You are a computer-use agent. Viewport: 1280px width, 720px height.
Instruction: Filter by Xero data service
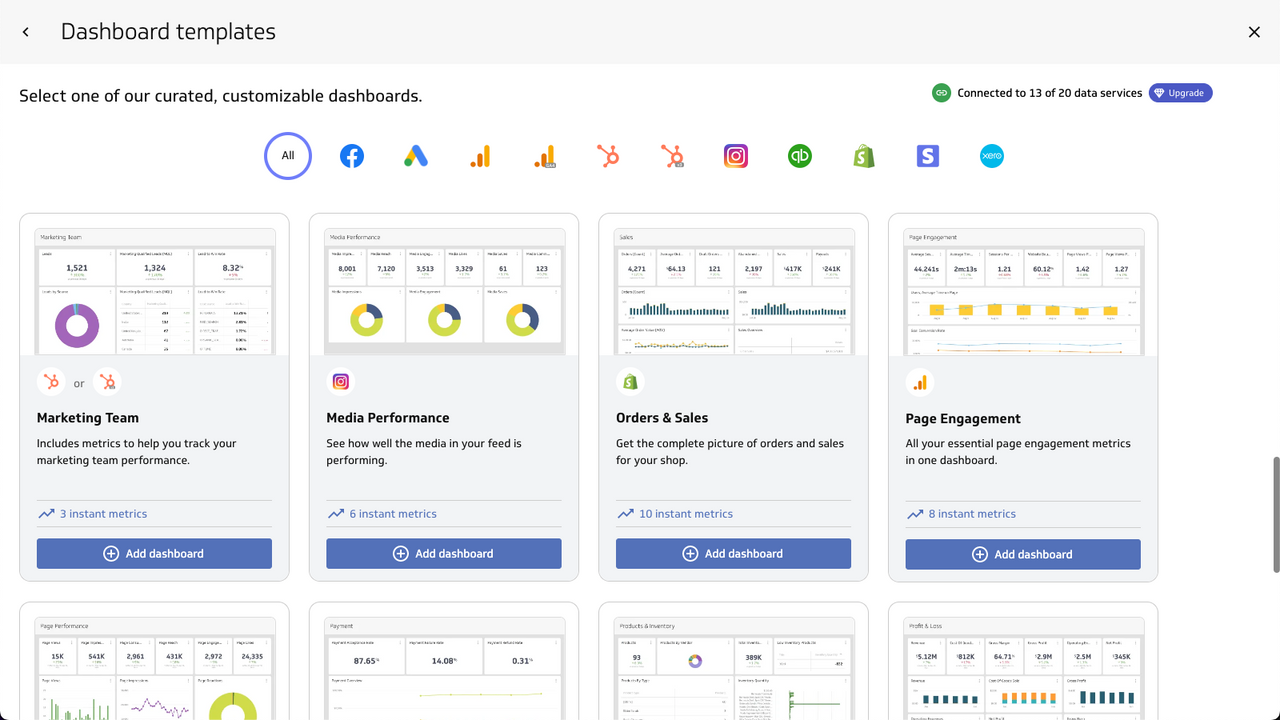pyautogui.click(x=991, y=156)
